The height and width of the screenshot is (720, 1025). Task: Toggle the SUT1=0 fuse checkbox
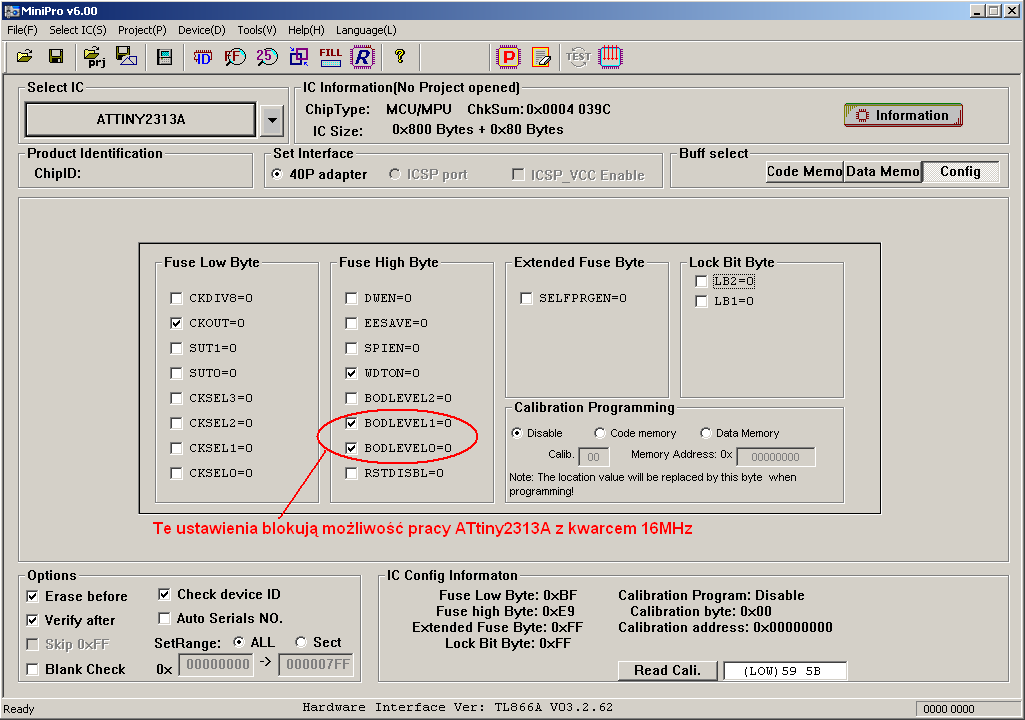click(176, 348)
